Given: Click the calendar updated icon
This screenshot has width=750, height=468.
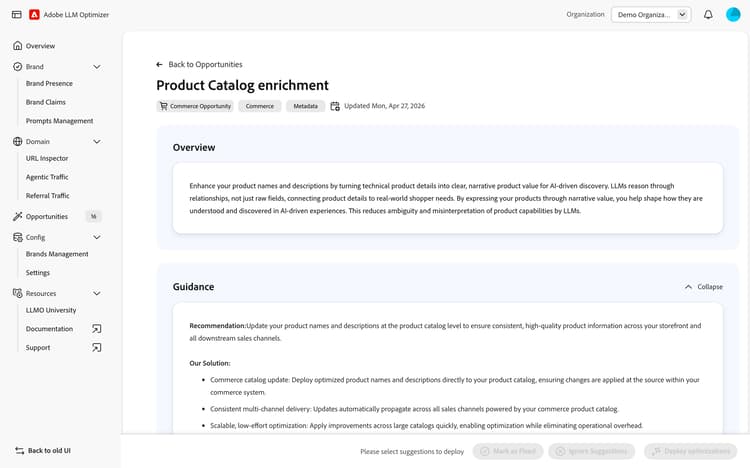Looking at the screenshot, I should (335, 106).
